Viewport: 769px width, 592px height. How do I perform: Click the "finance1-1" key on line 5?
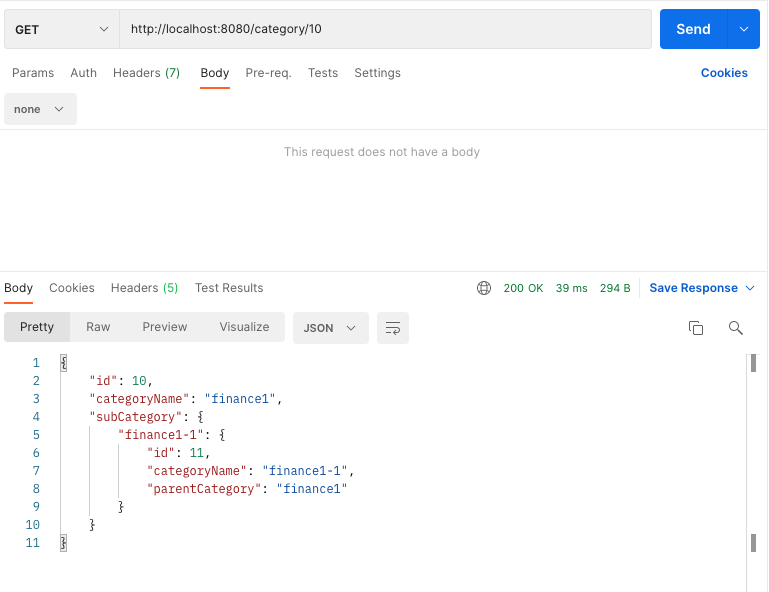click(161, 435)
